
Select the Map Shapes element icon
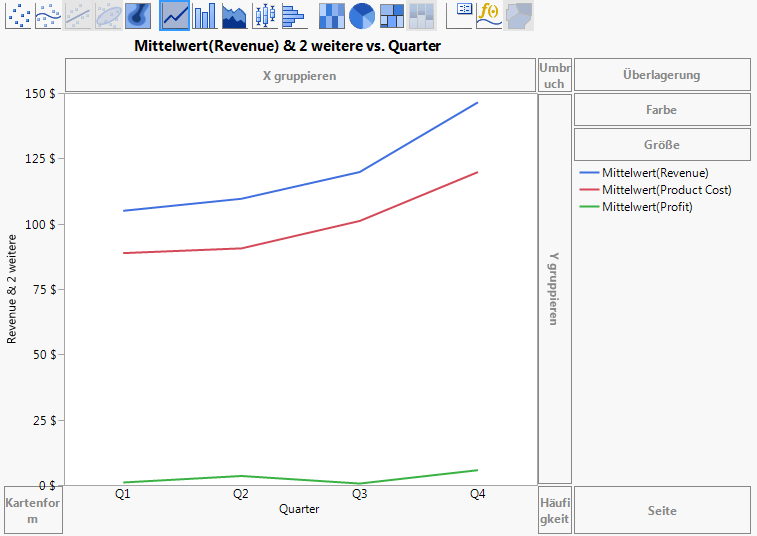pyautogui.click(x=519, y=15)
